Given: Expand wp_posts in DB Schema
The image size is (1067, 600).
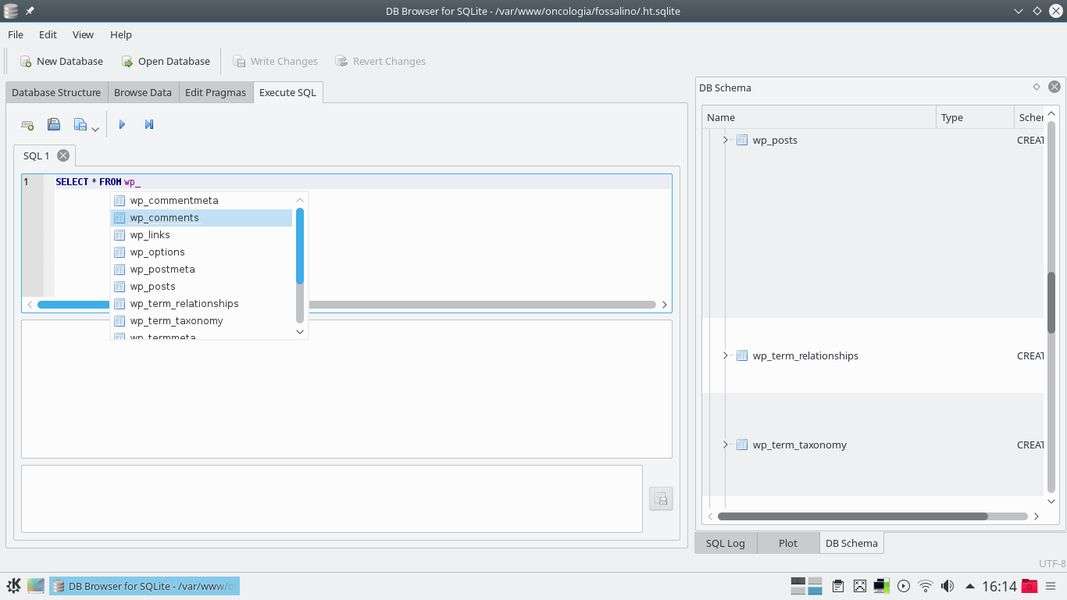Looking at the screenshot, I should point(725,140).
